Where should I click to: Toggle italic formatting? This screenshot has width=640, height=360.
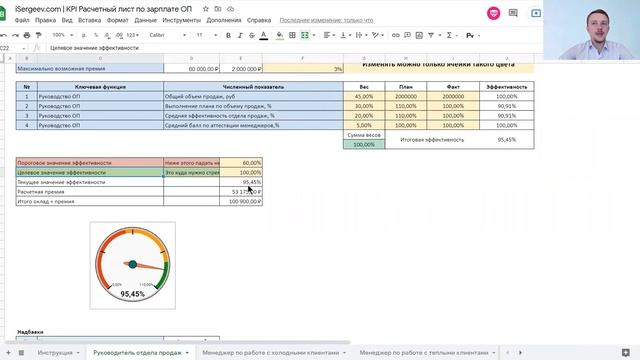[240, 36]
